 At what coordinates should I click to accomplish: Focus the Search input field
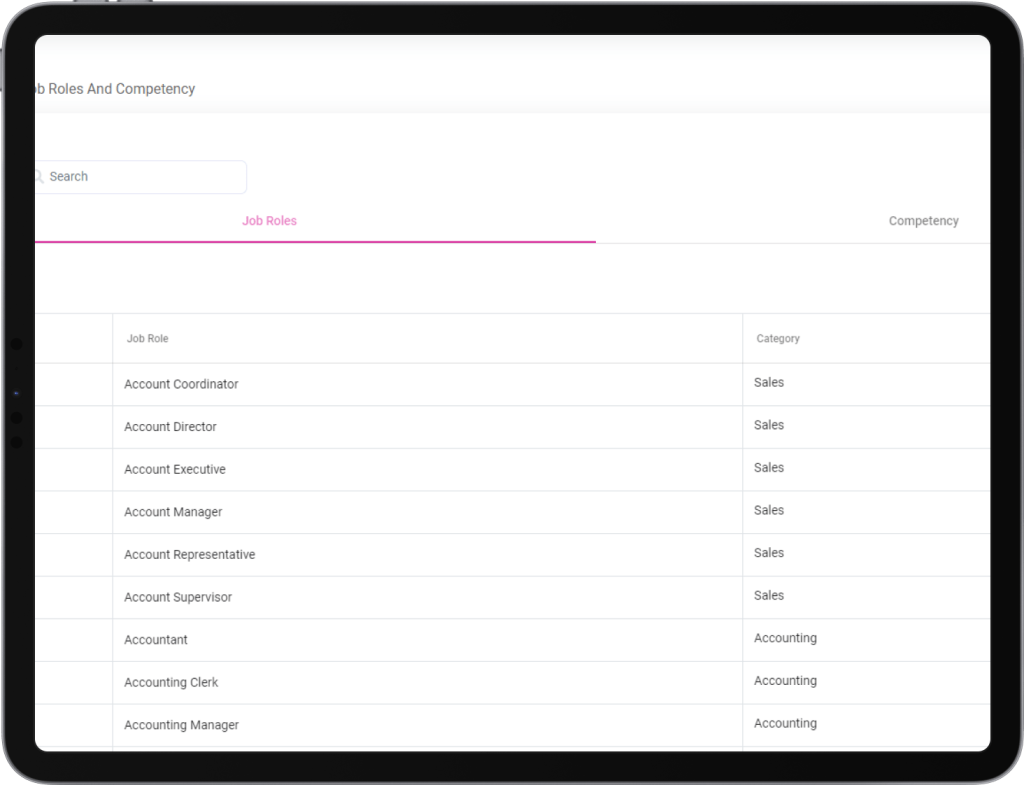point(140,177)
